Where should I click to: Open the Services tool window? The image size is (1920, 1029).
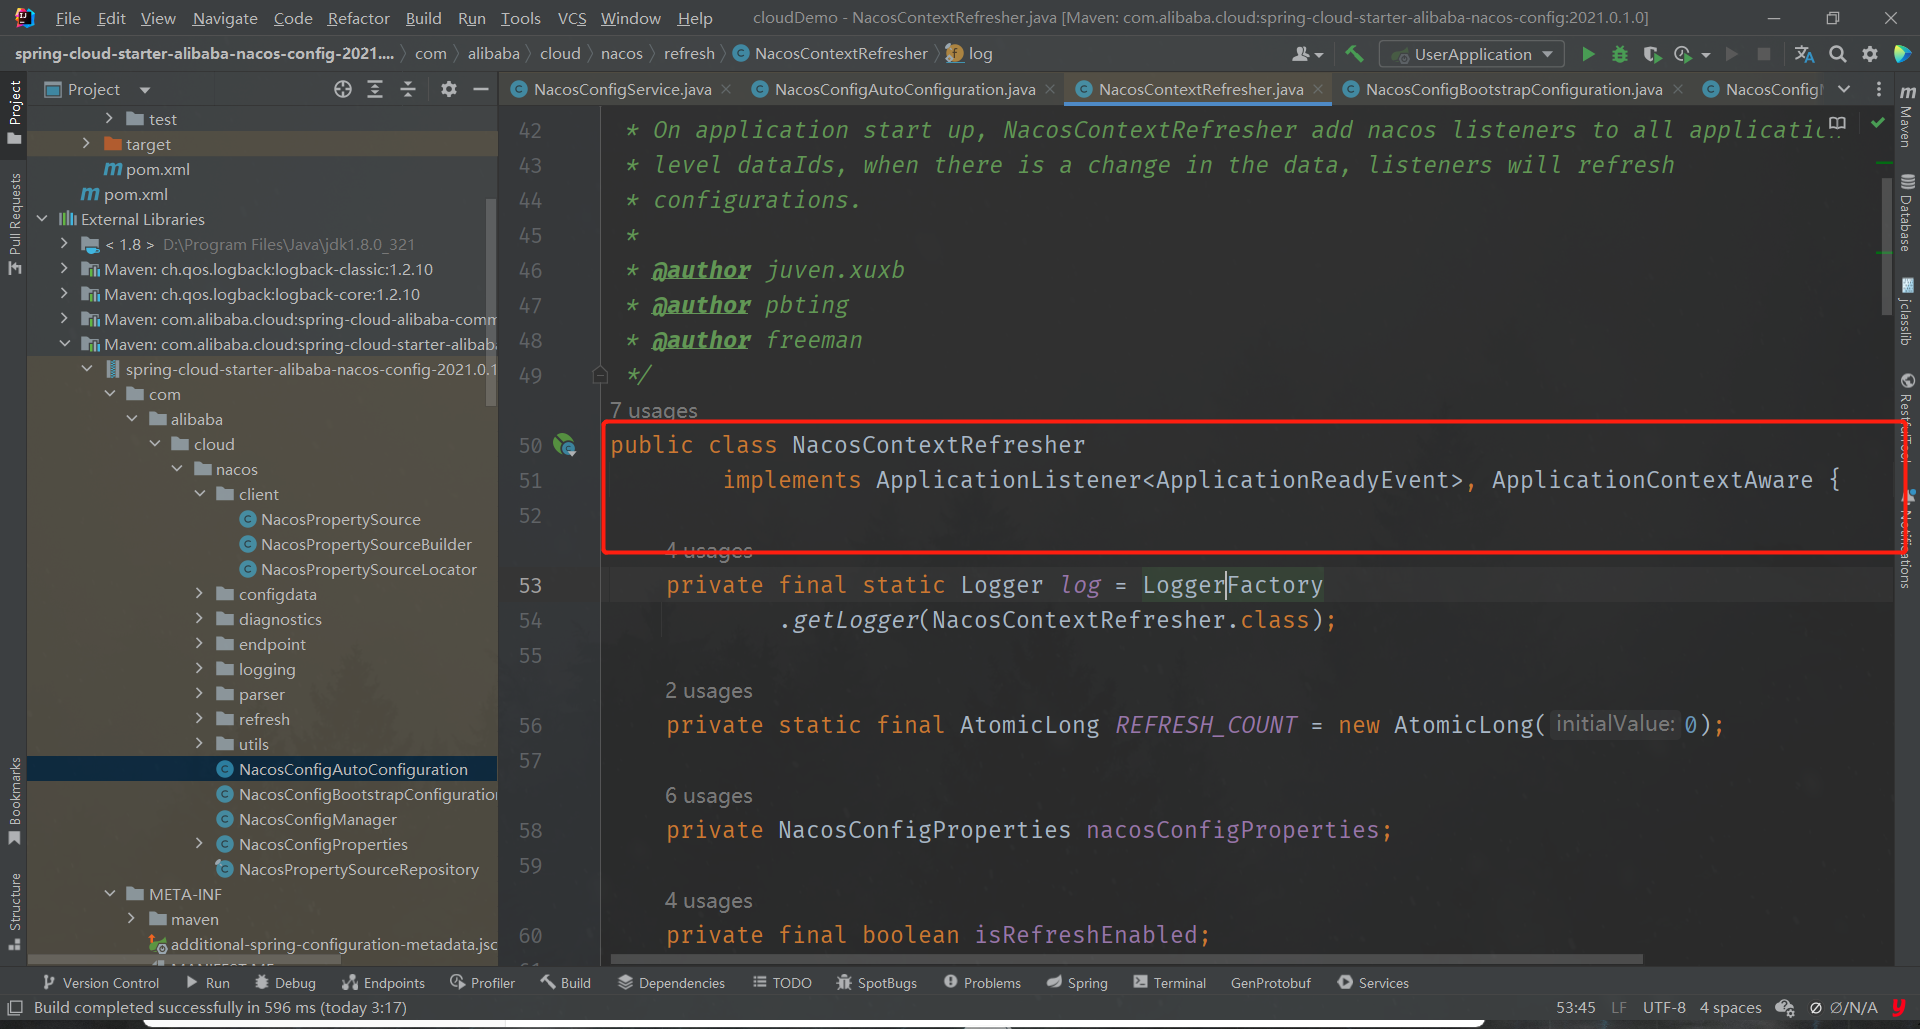(1372, 983)
